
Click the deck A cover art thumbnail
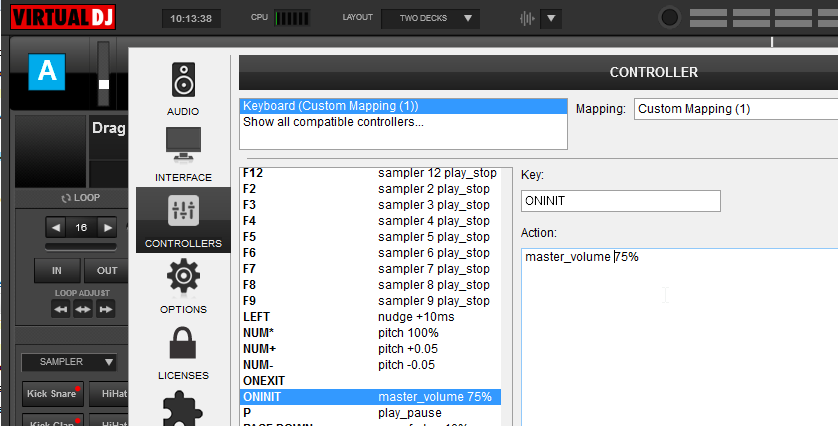(51, 151)
